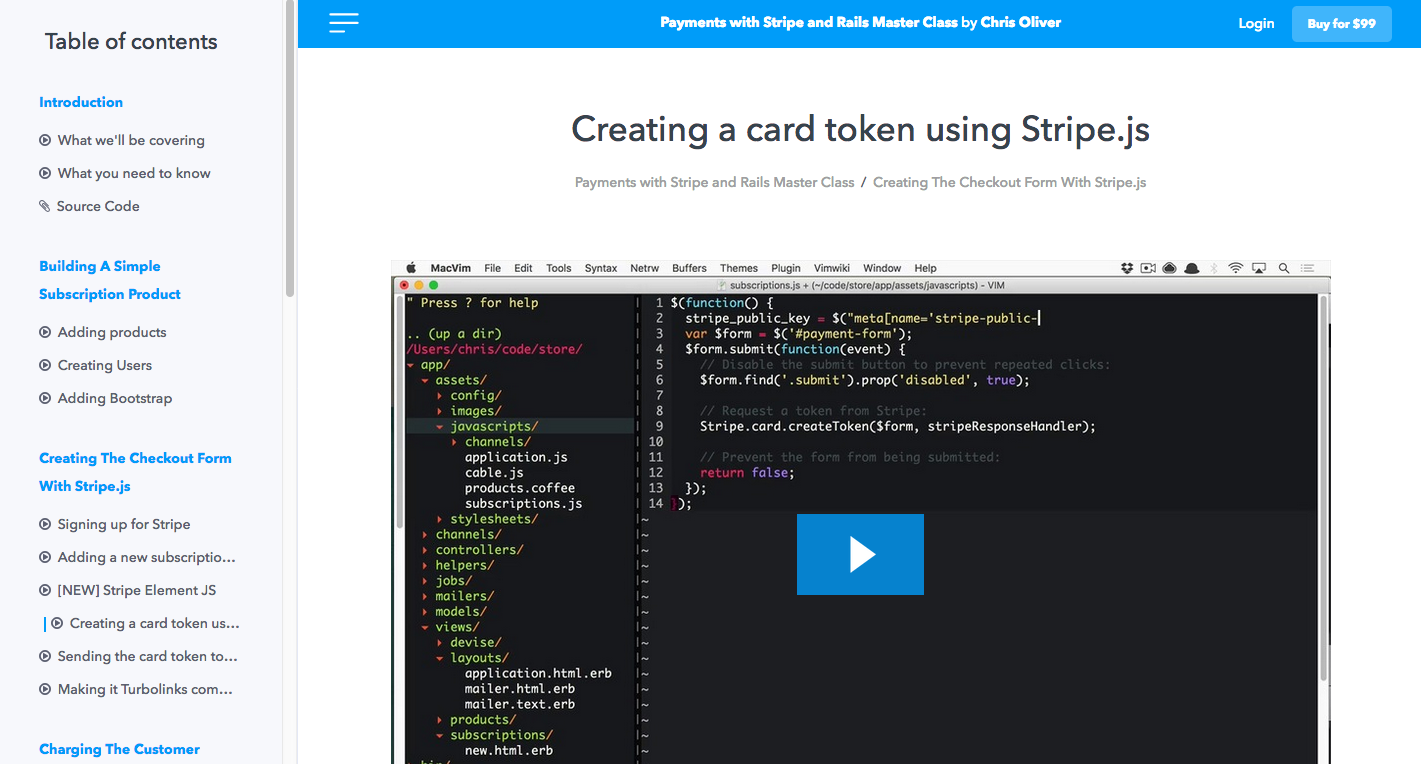Open the File menu in MacVim
Screen dimensions: 1421x764
tap(492, 268)
